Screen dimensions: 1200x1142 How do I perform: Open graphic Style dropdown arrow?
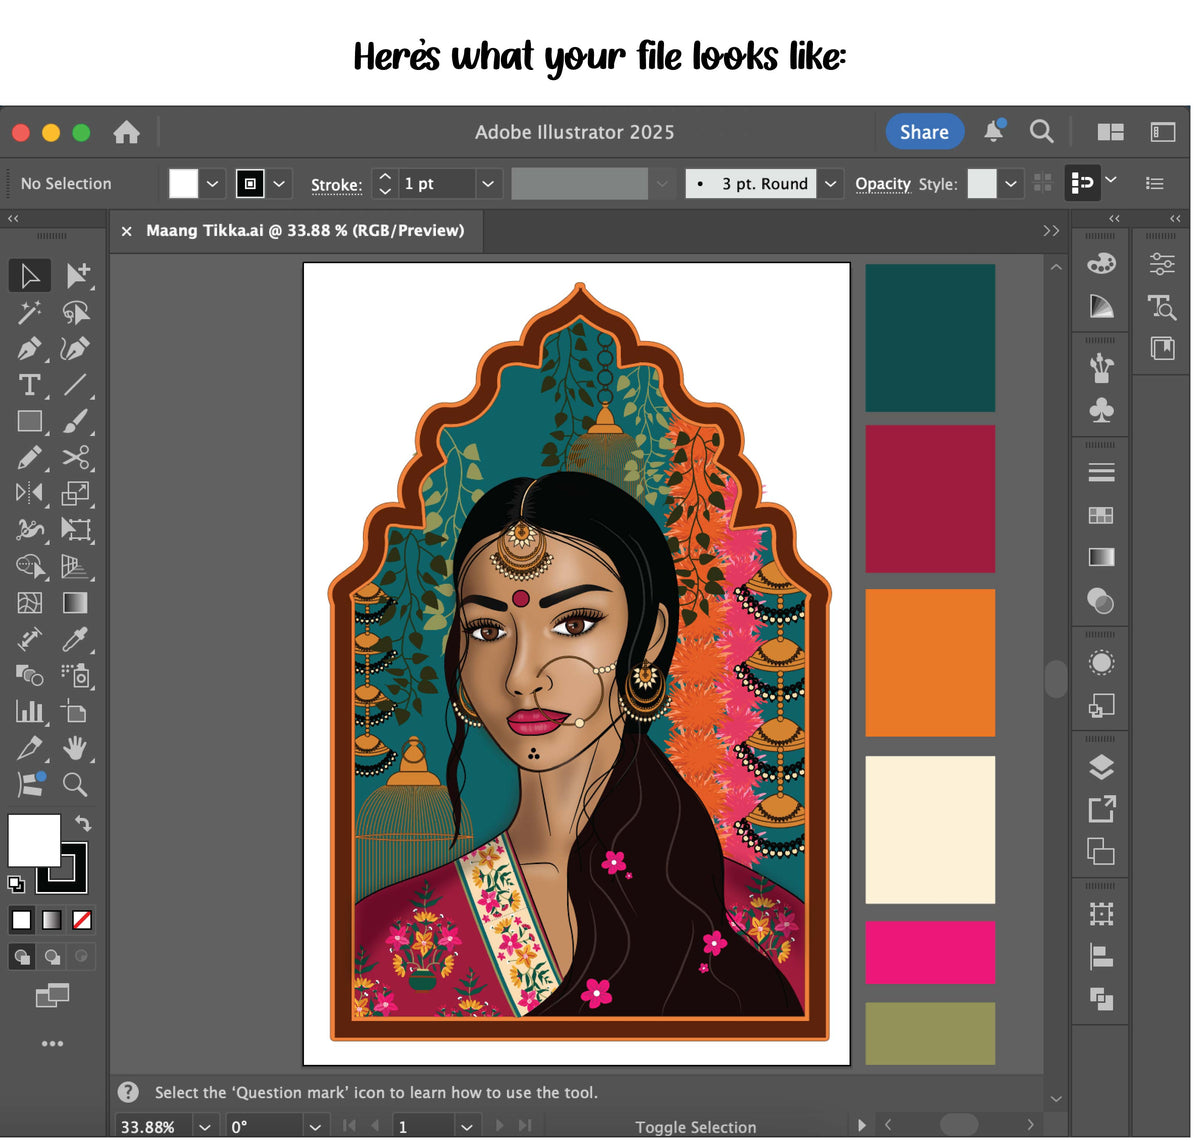[x=1011, y=184]
